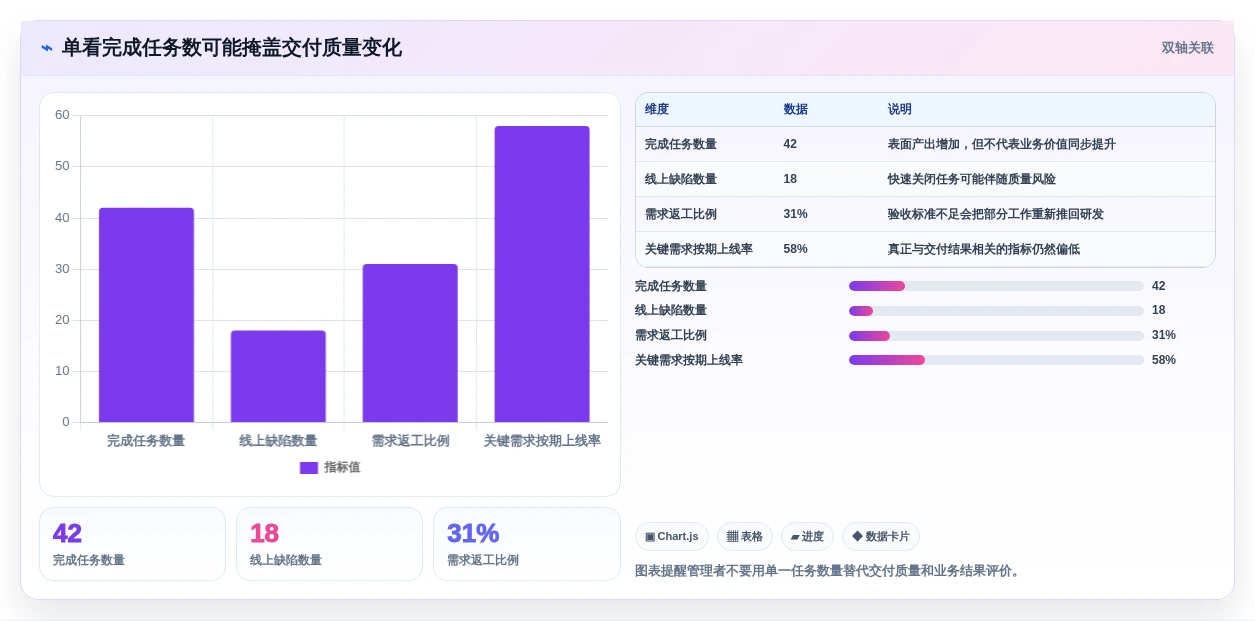Click the x-axis label 关键需求按期上线率

pos(542,441)
